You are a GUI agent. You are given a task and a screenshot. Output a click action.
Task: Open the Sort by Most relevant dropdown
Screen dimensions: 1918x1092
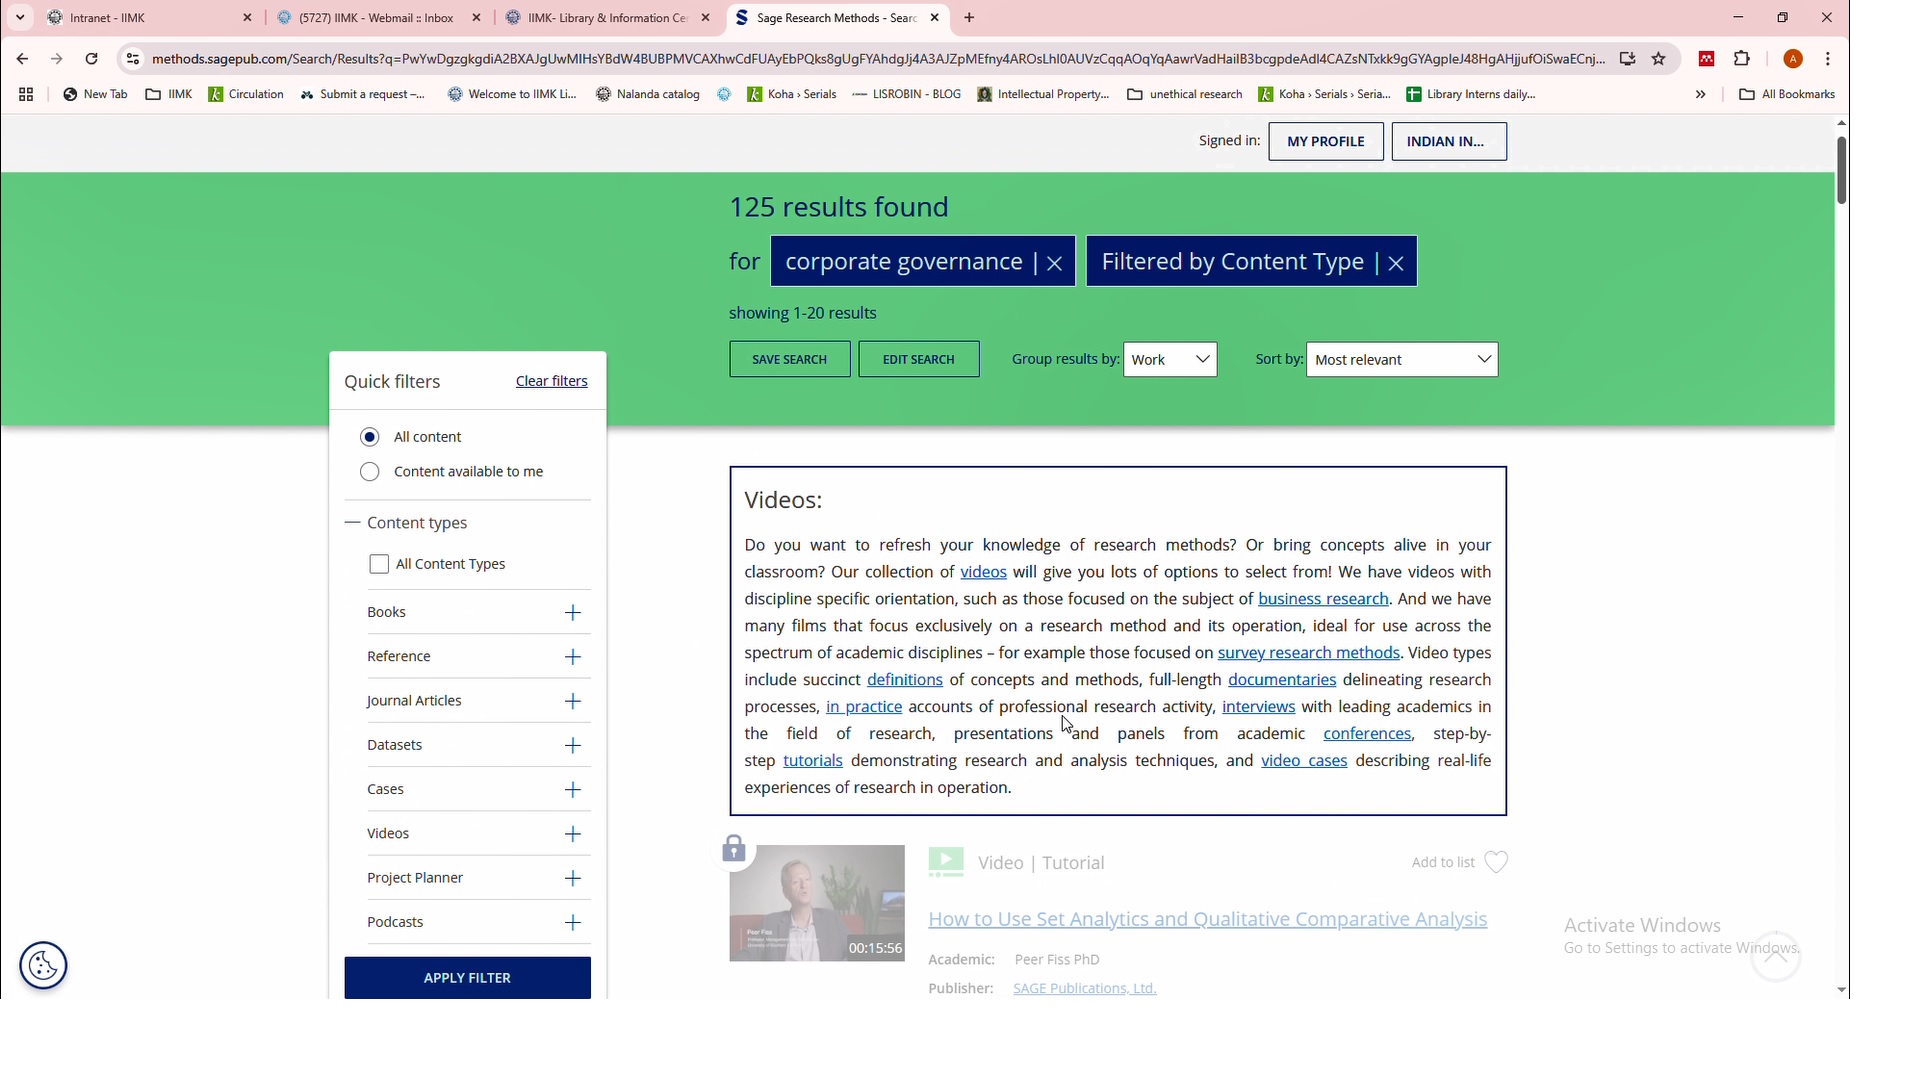coord(1401,360)
